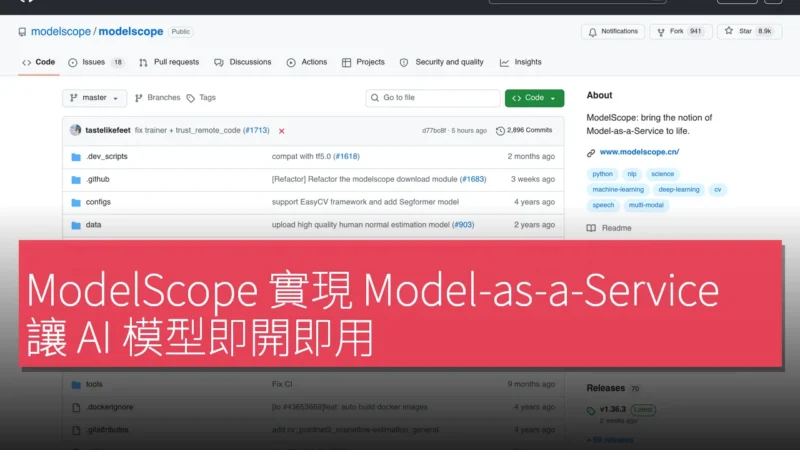This screenshot has width=800, height=450.
Task: Click the Discussions speech bubble icon
Action: pyautogui.click(x=219, y=63)
